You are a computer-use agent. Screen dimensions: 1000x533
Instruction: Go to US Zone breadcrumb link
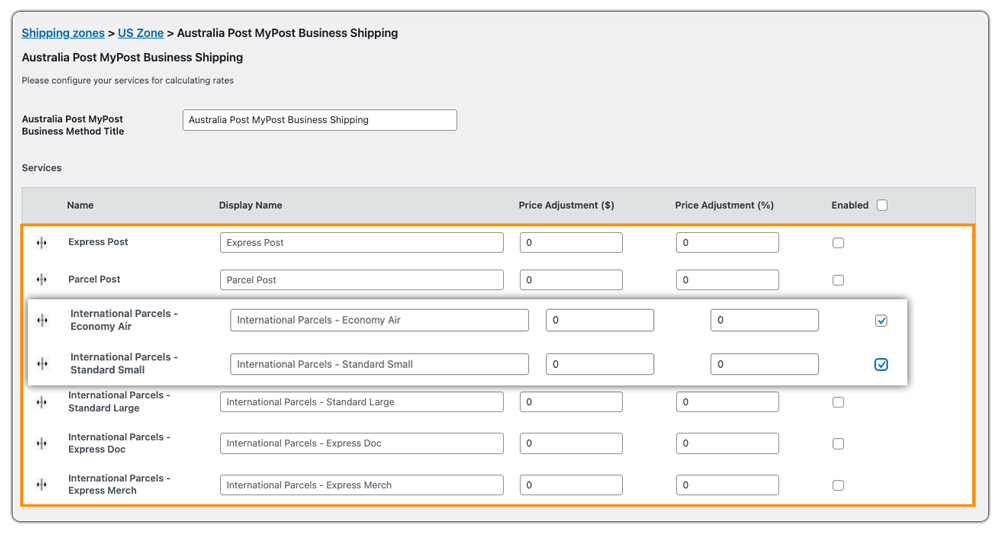click(x=140, y=33)
